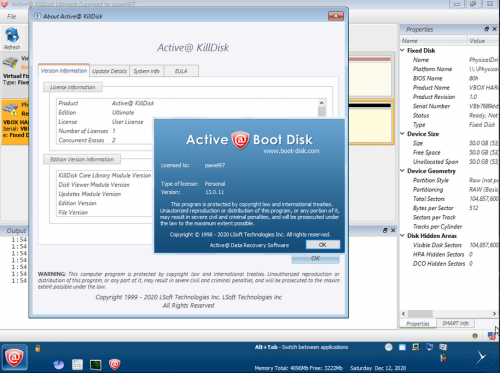Select the Serial Number property row
The width and height of the screenshot is (500, 373).
(449, 106)
